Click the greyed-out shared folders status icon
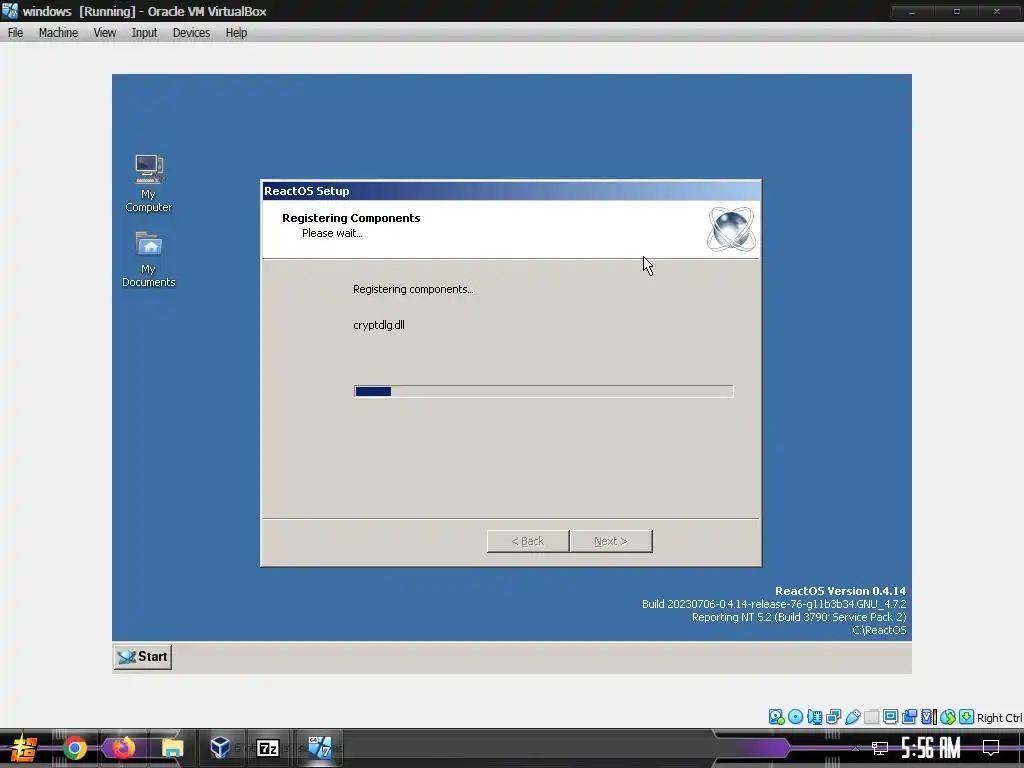This screenshot has height=768, width=1024. coord(871,717)
